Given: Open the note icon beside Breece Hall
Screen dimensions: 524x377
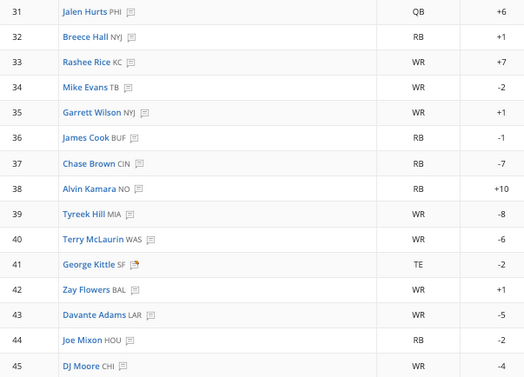Looking at the screenshot, I should point(132,37).
